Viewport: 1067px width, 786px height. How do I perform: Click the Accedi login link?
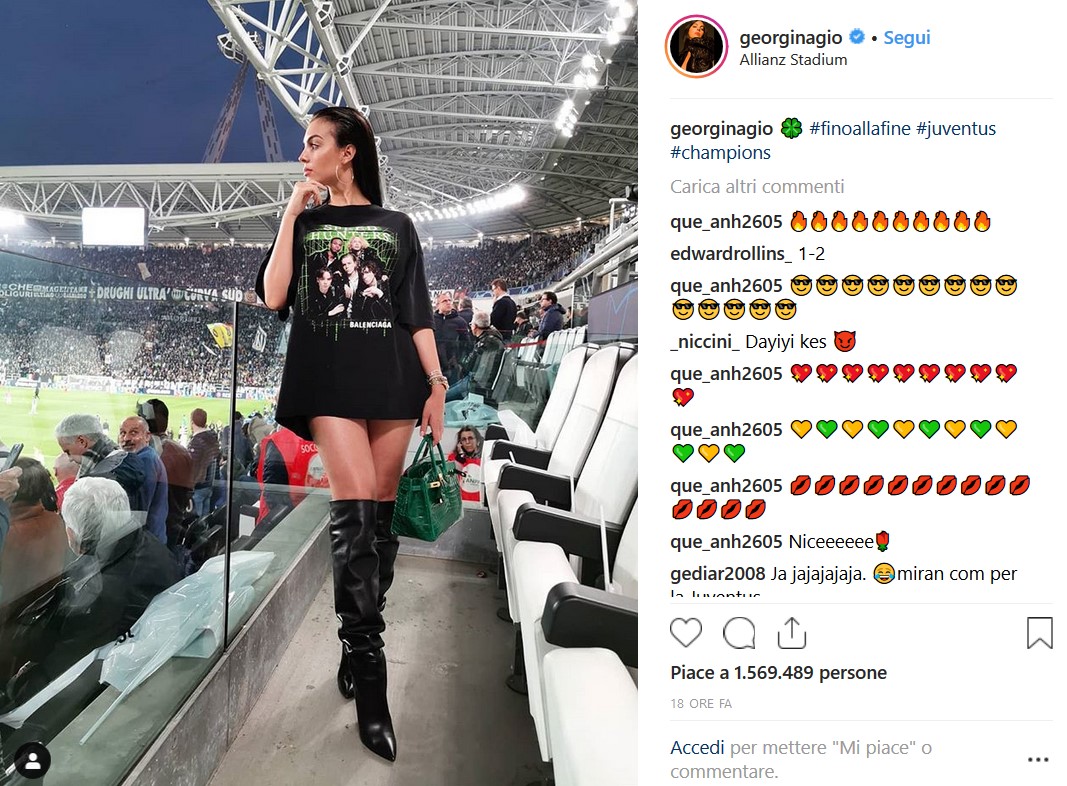click(697, 748)
